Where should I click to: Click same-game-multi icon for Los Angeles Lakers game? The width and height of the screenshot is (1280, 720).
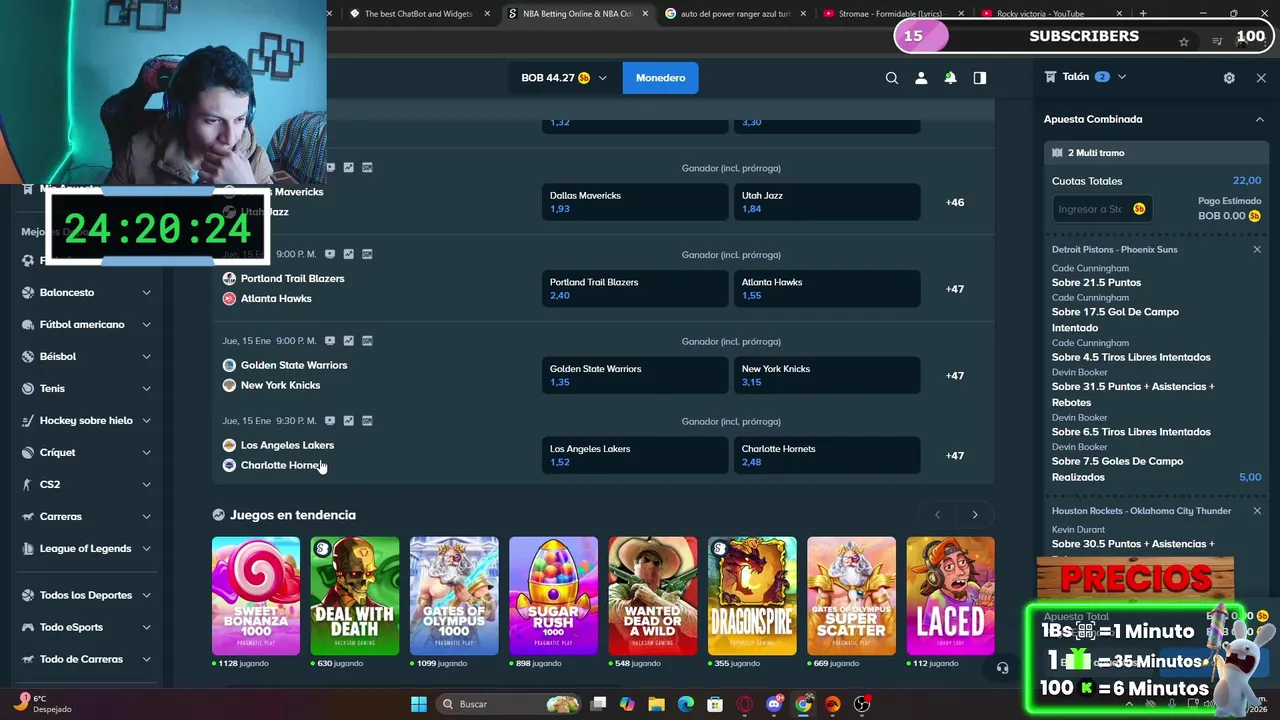click(367, 421)
